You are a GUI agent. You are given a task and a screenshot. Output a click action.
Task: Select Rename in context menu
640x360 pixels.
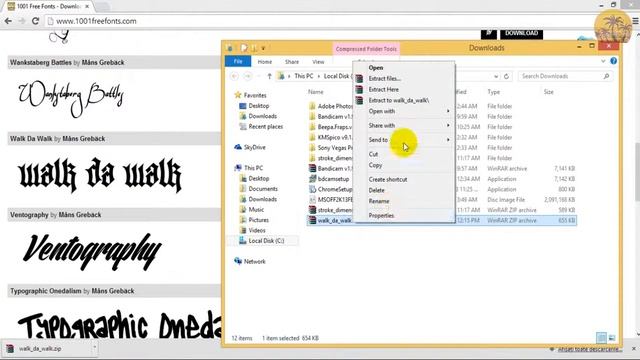379,201
